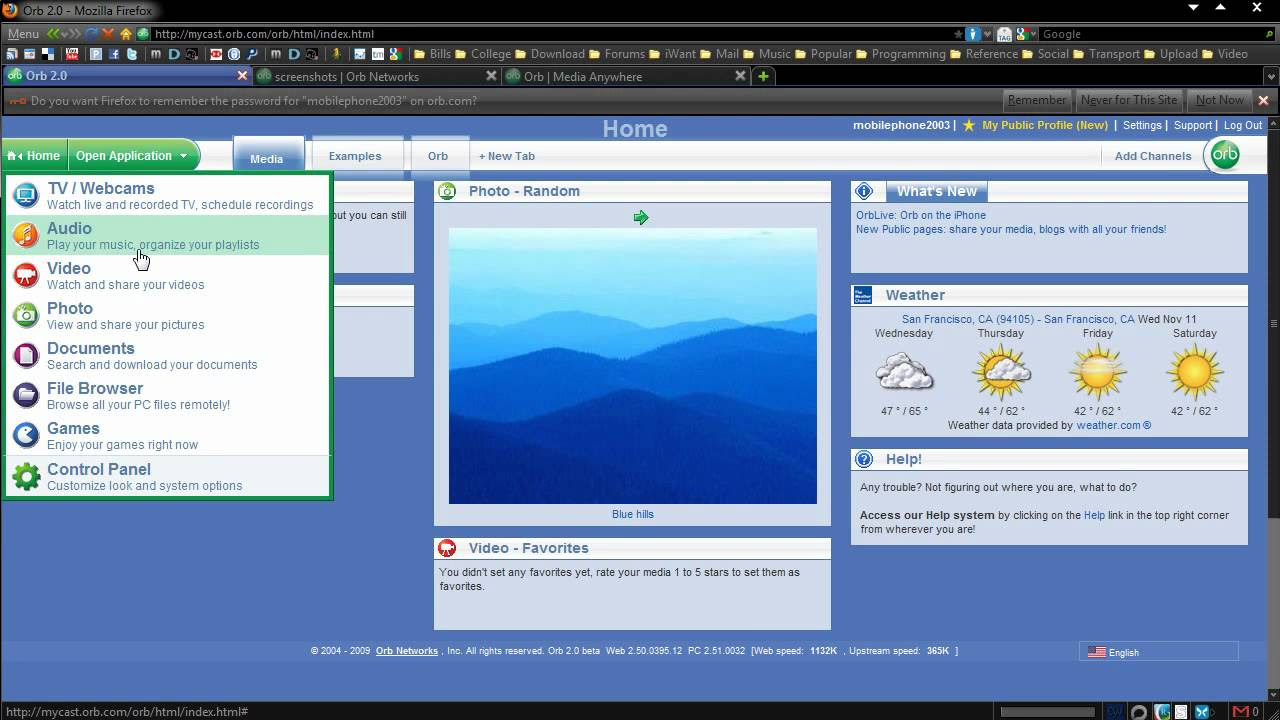Image resolution: width=1280 pixels, height=720 pixels.
Task: Click the bookmark star icon in address bar
Action: tap(958, 34)
